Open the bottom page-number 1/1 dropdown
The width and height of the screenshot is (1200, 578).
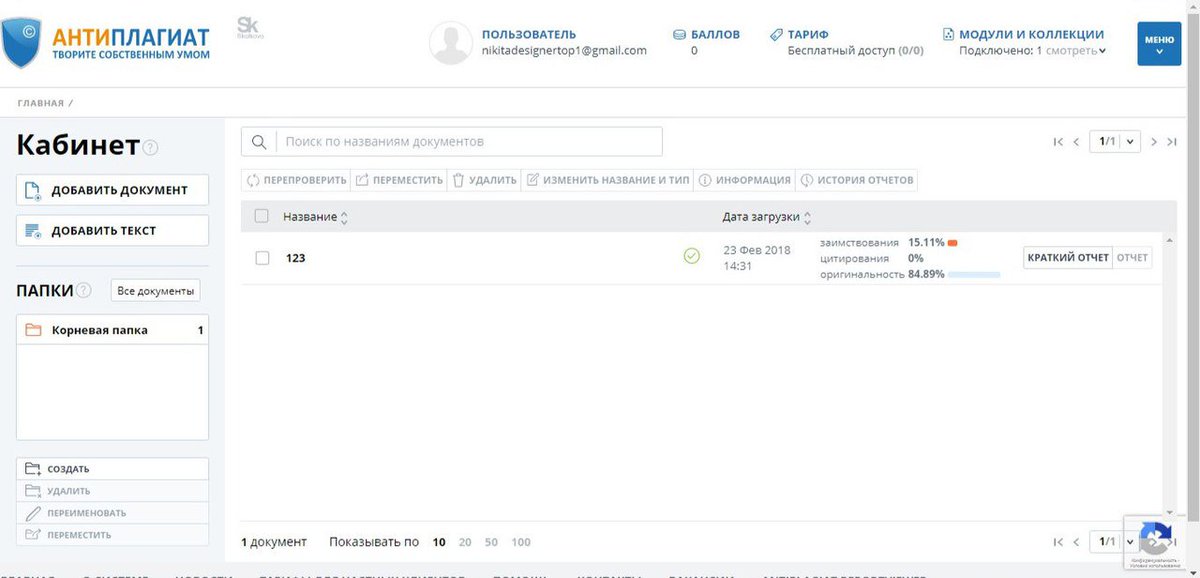(x=1116, y=542)
